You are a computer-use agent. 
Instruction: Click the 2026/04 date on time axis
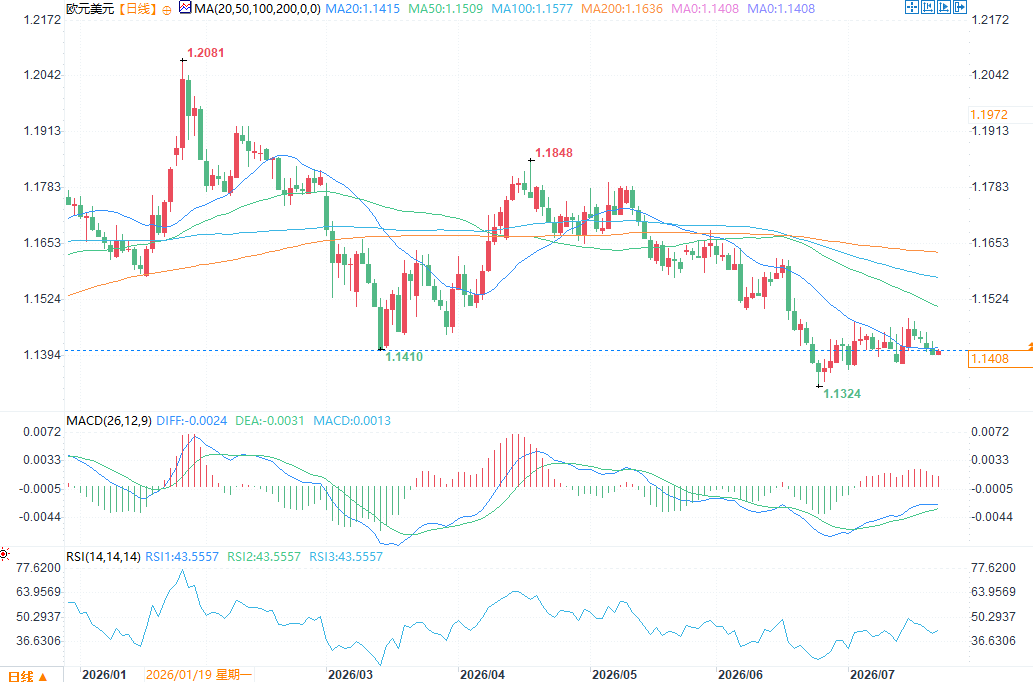pos(482,674)
